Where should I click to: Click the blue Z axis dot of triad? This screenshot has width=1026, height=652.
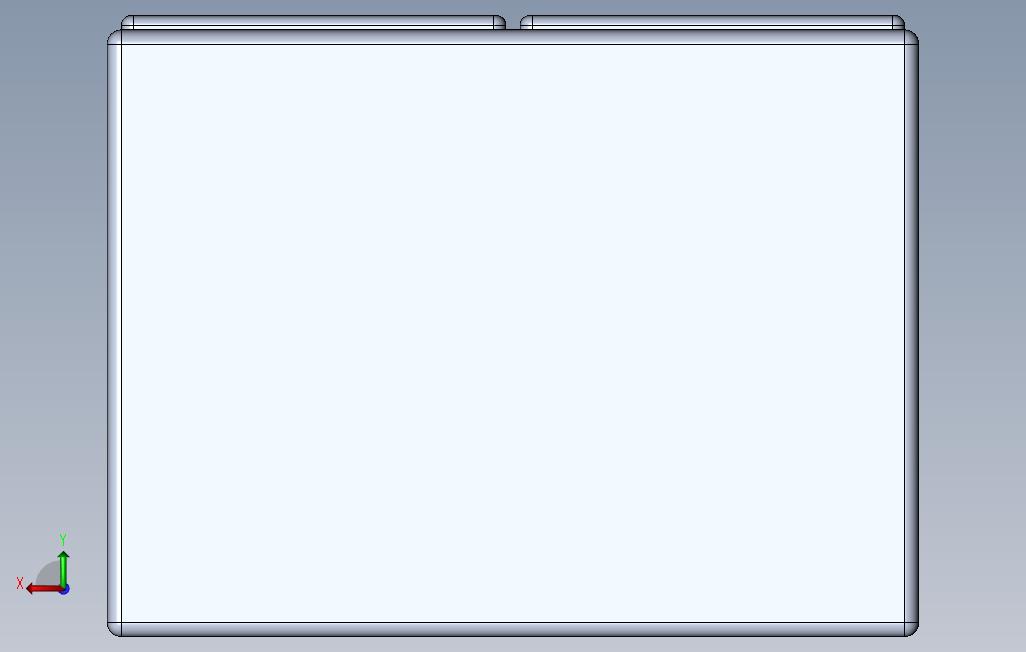pos(64,590)
